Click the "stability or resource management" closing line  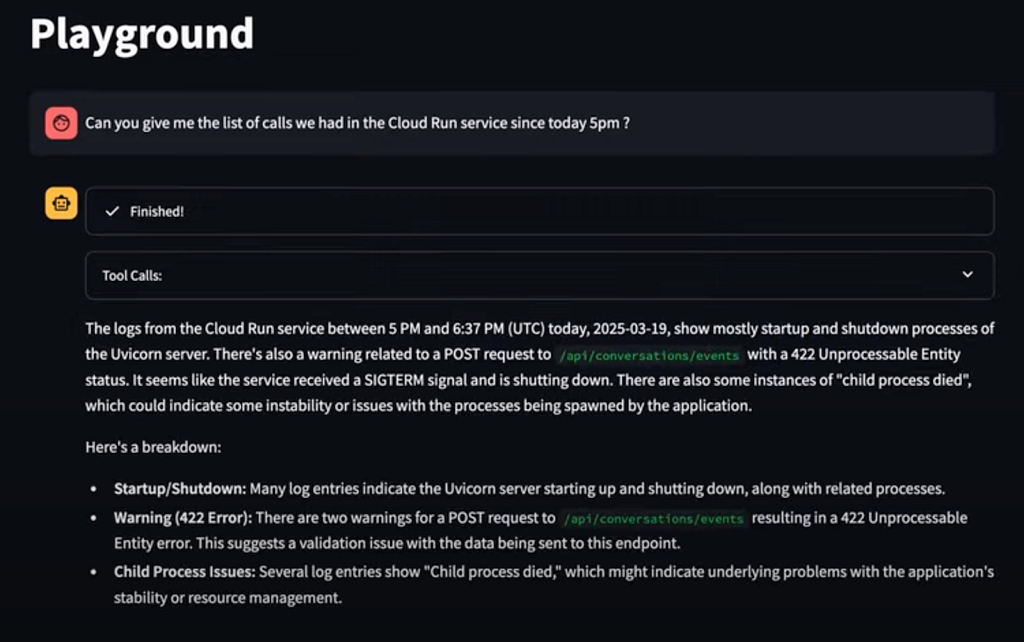228,598
